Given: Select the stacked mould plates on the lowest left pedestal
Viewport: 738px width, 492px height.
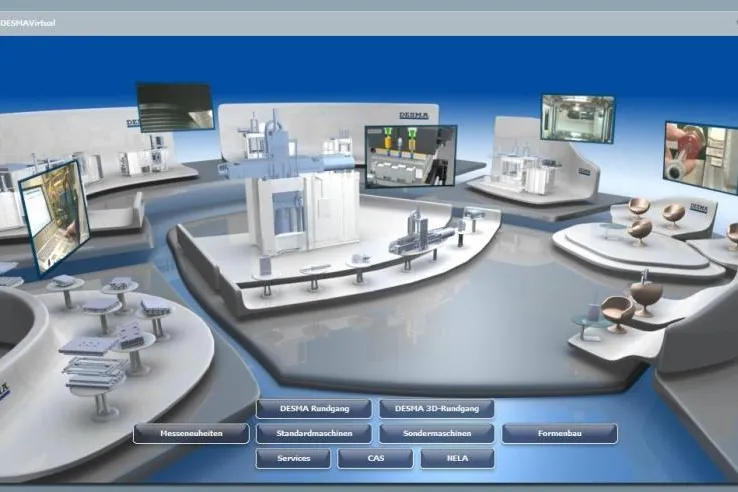Looking at the screenshot, I should pos(94,372).
